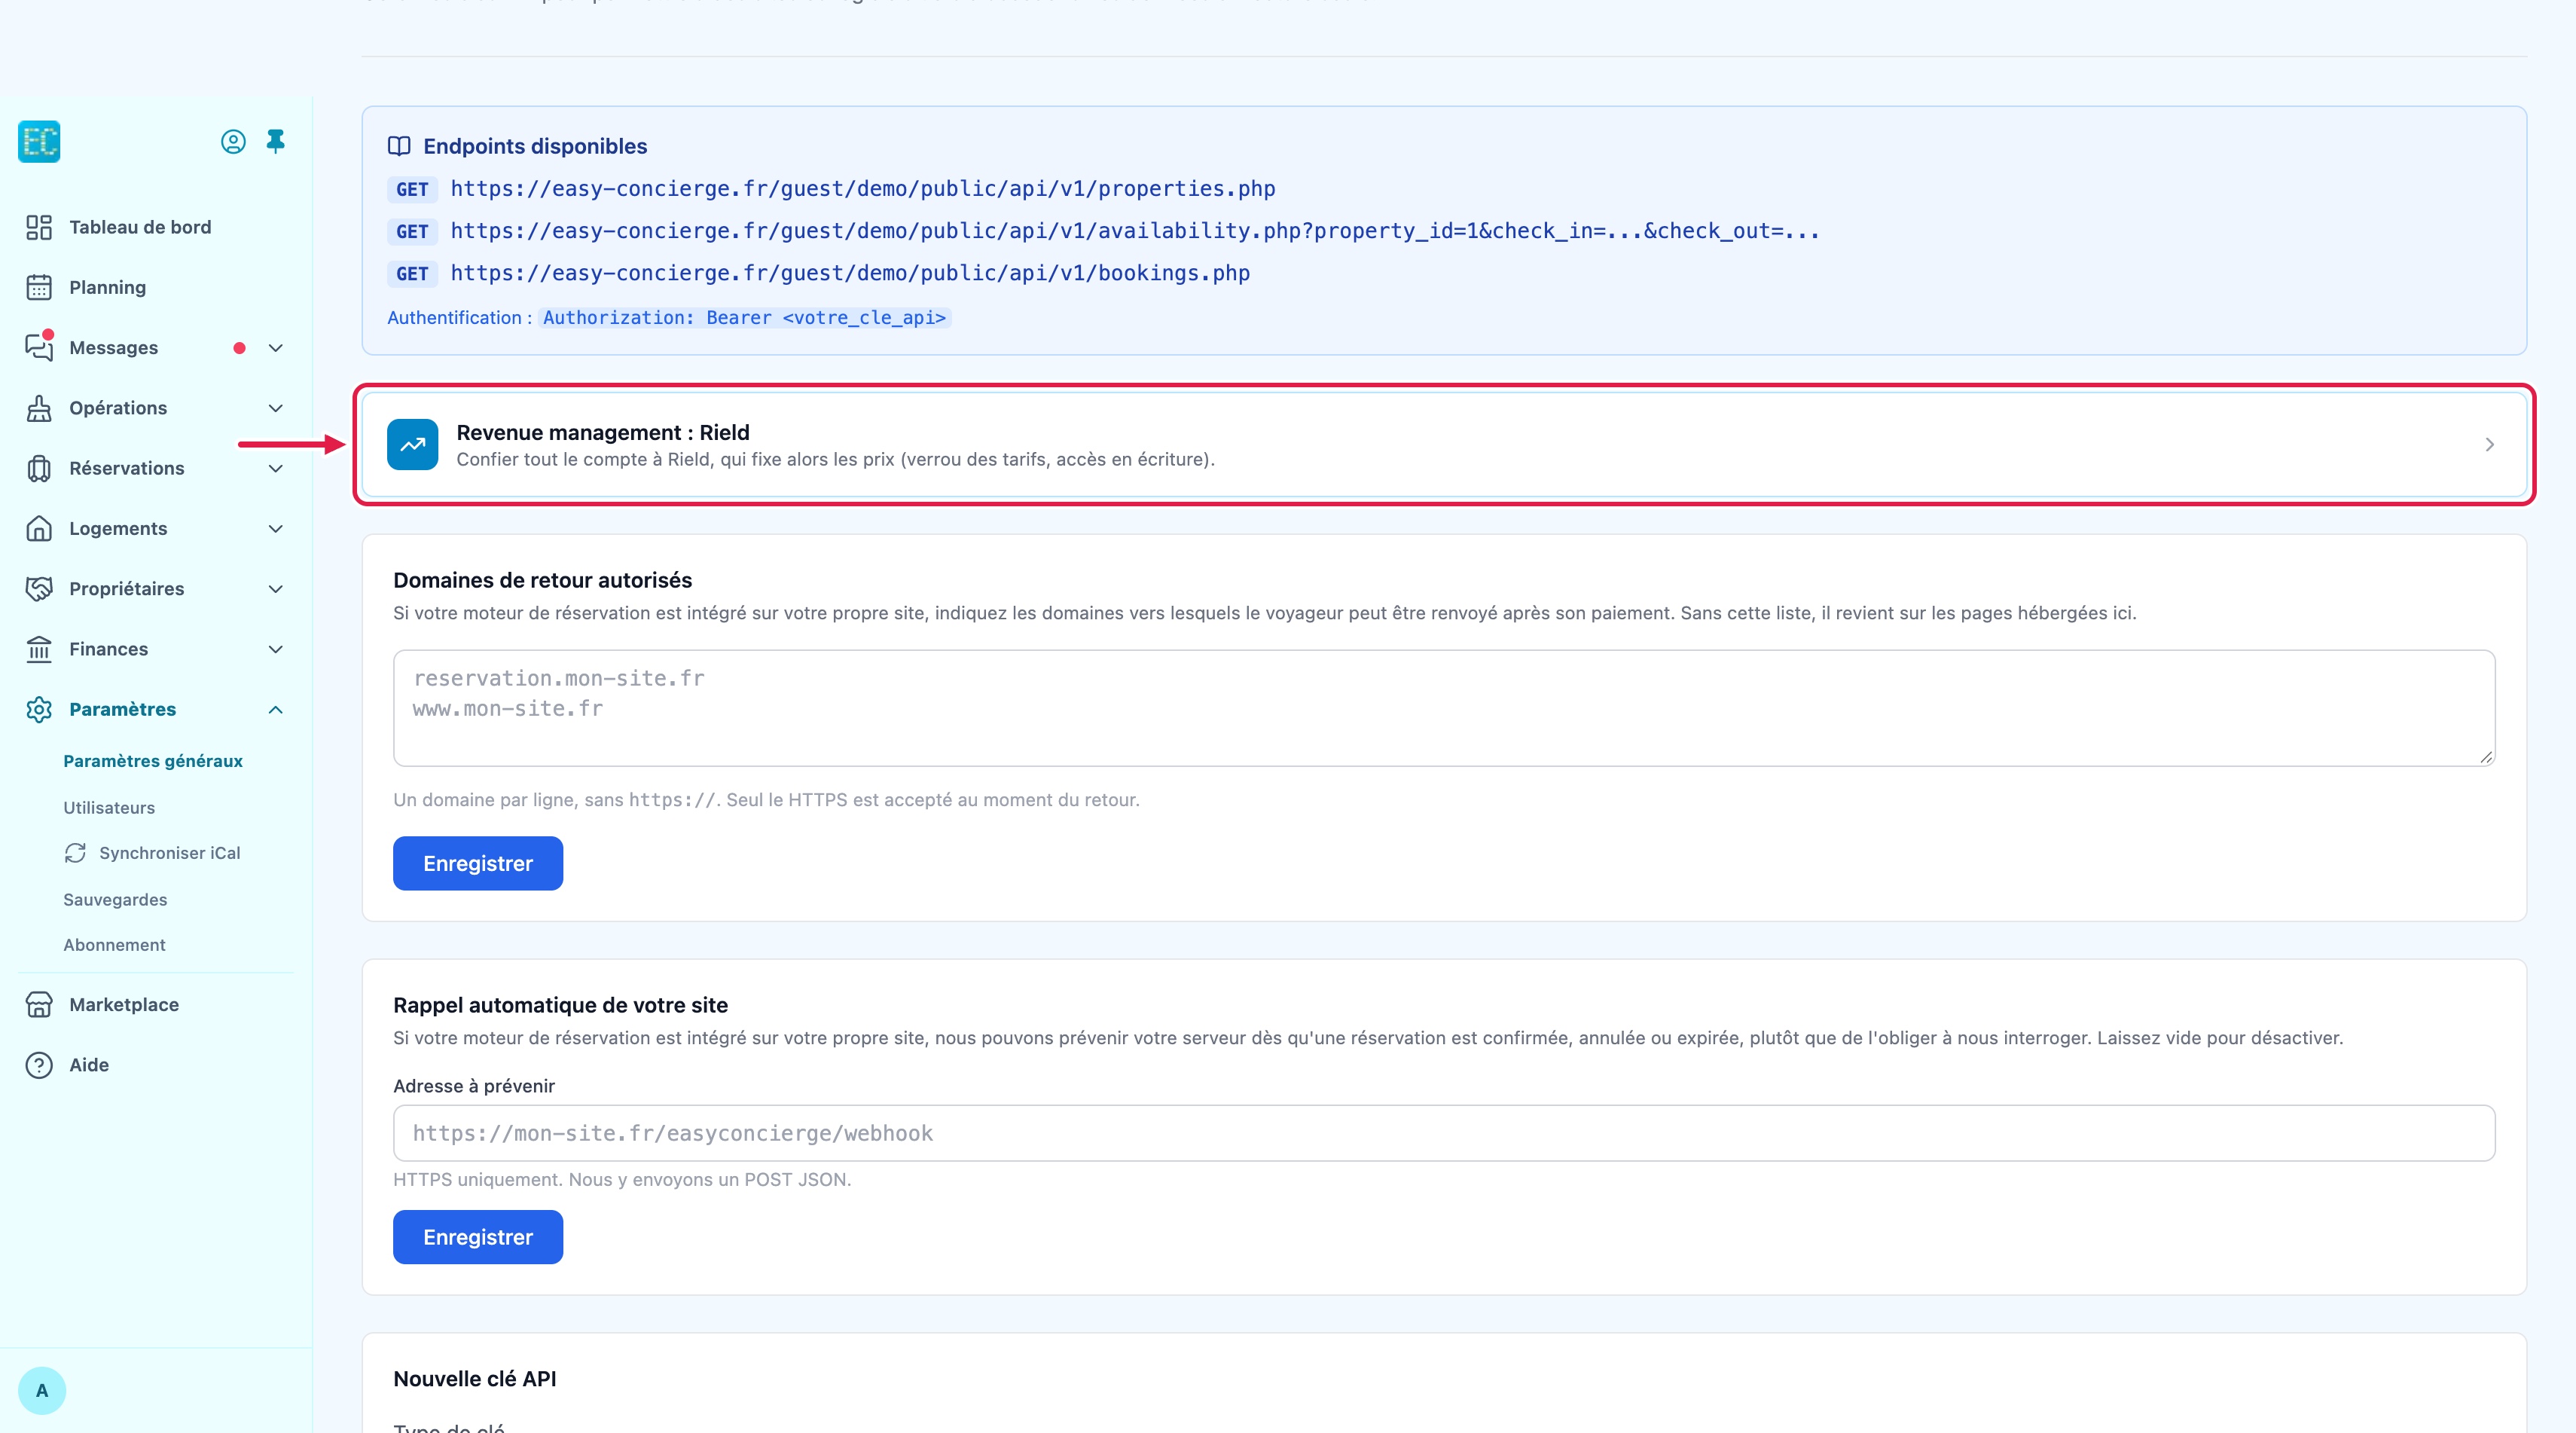This screenshot has height=1433, width=2576.
Task: Click the Paramètres gear icon
Action: [39, 709]
